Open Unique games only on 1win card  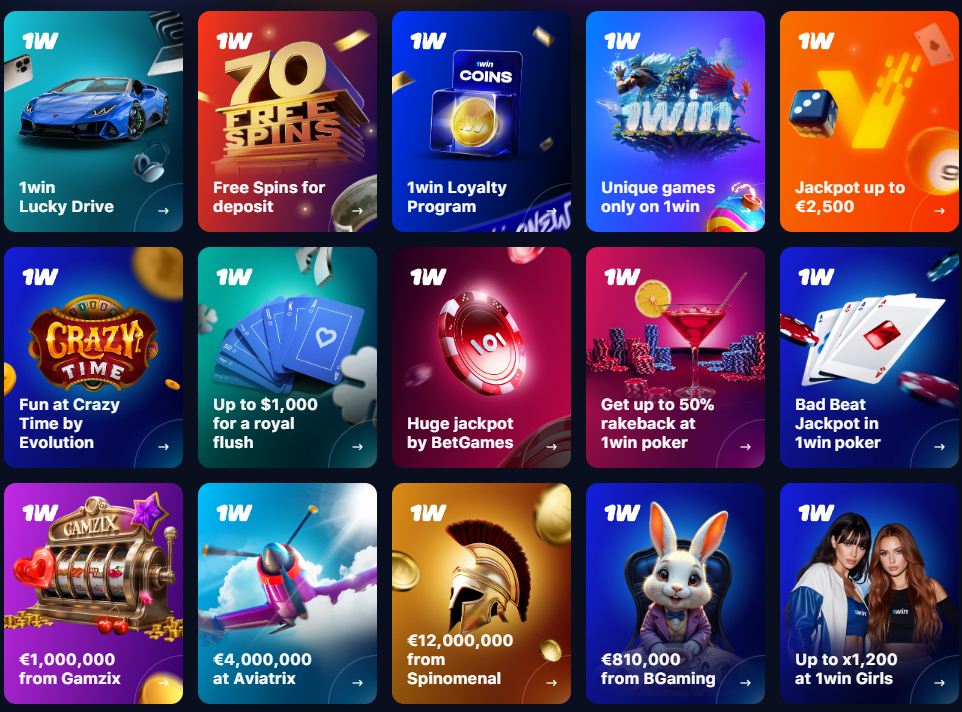pyautogui.click(x=675, y=121)
